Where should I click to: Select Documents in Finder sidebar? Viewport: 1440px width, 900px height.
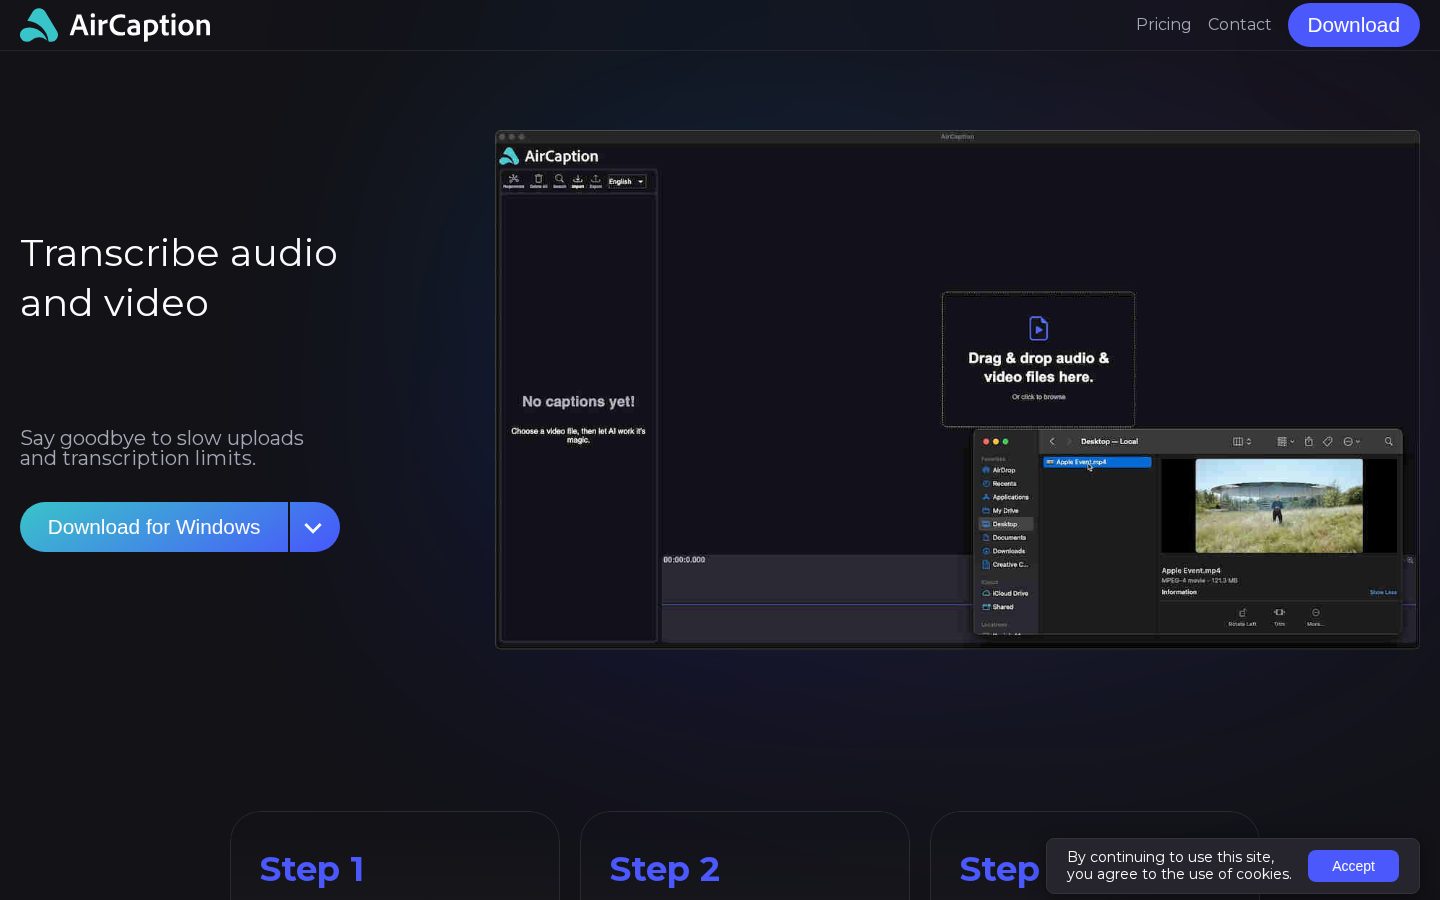tap(1005, 537)
